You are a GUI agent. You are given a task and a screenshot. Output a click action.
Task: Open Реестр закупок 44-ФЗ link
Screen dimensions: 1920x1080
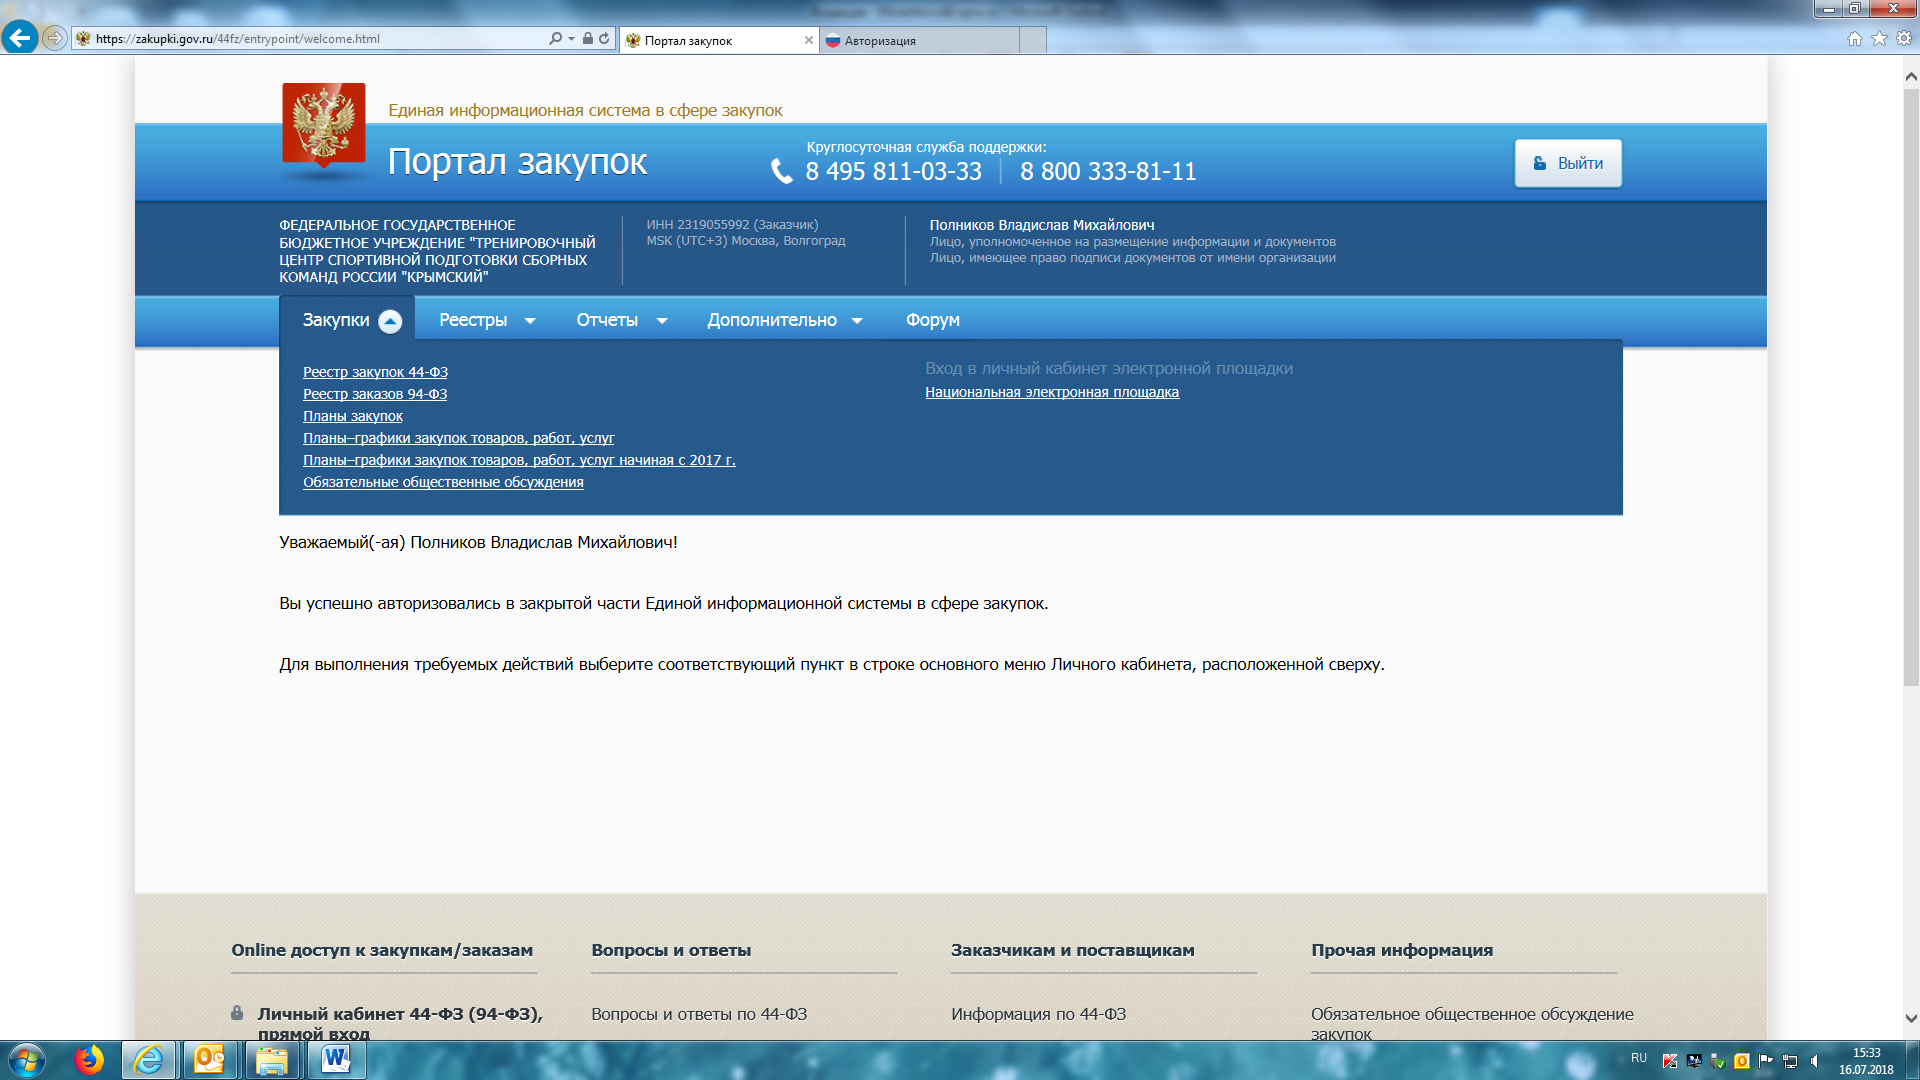point(375,372)
